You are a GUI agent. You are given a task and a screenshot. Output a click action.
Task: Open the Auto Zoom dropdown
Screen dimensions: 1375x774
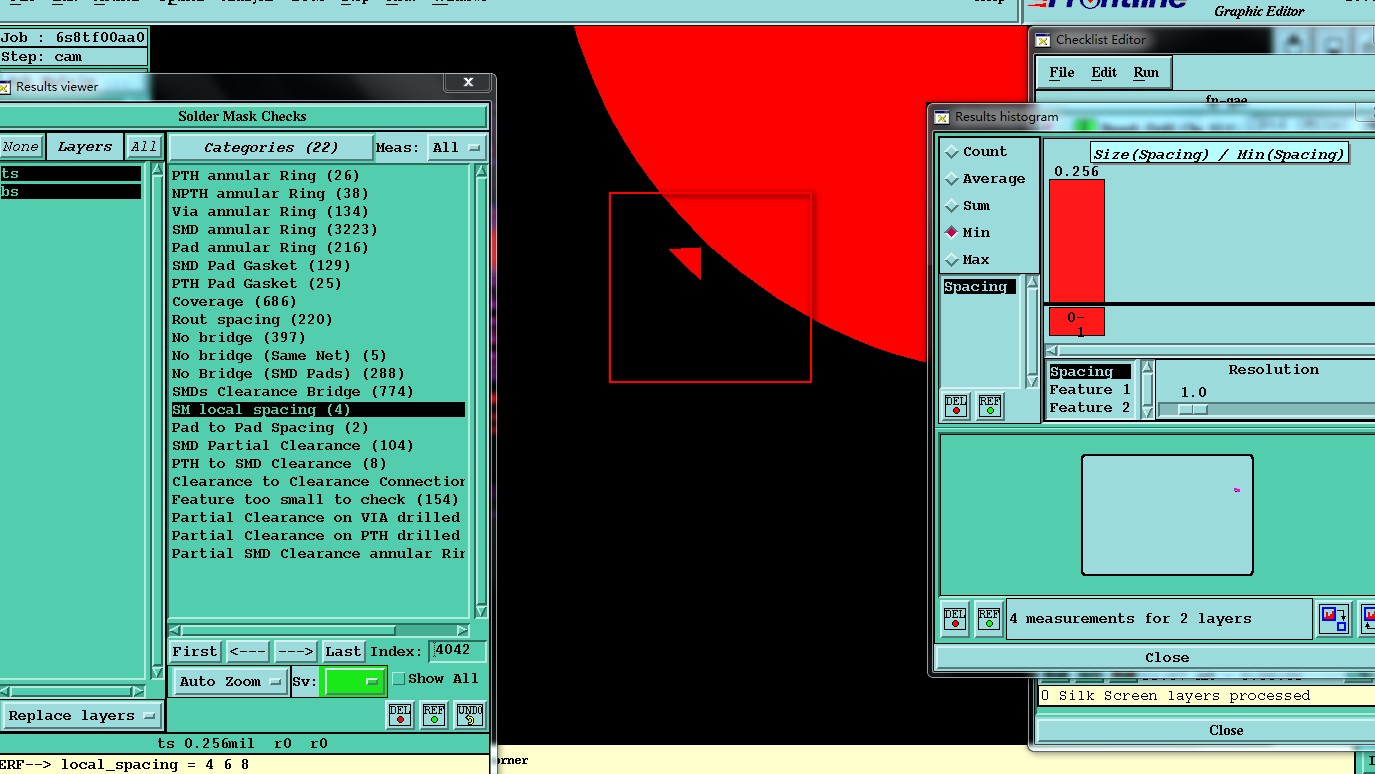(231, 682)
